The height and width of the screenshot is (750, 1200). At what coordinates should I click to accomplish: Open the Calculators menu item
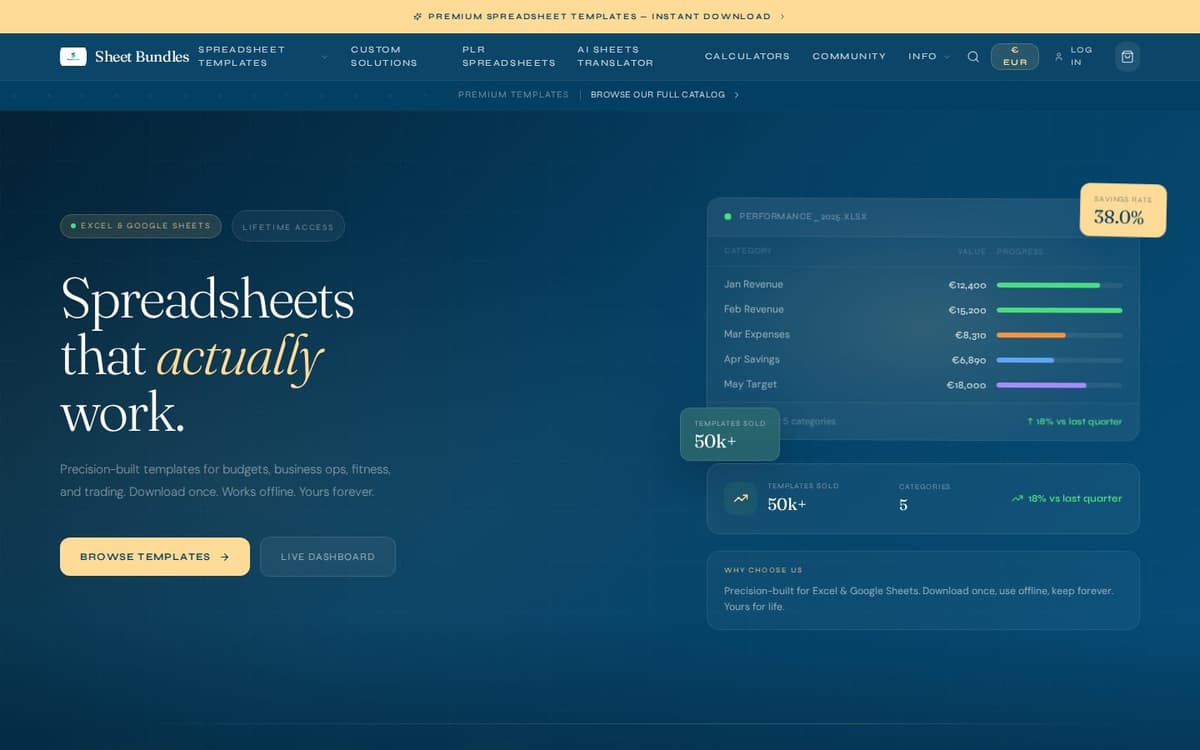tap(747, 57)
